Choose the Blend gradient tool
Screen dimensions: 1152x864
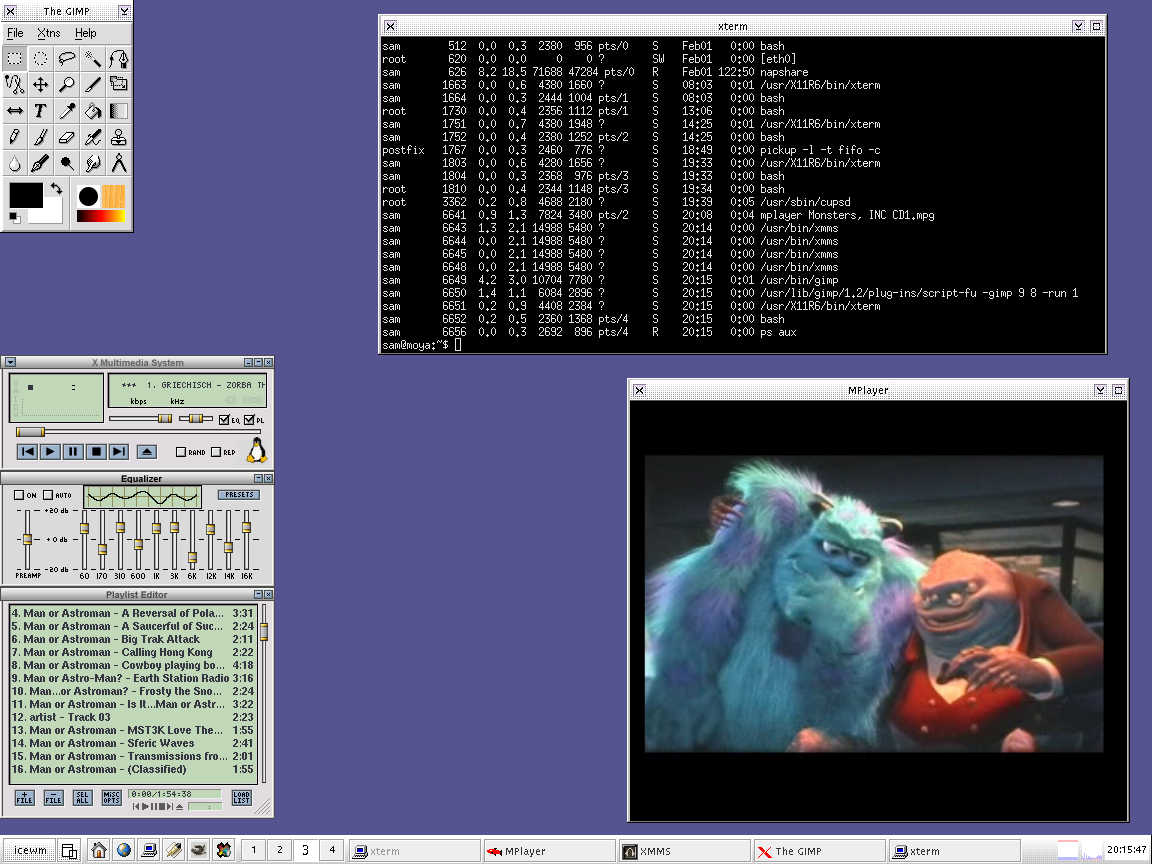tap(119, 111)
